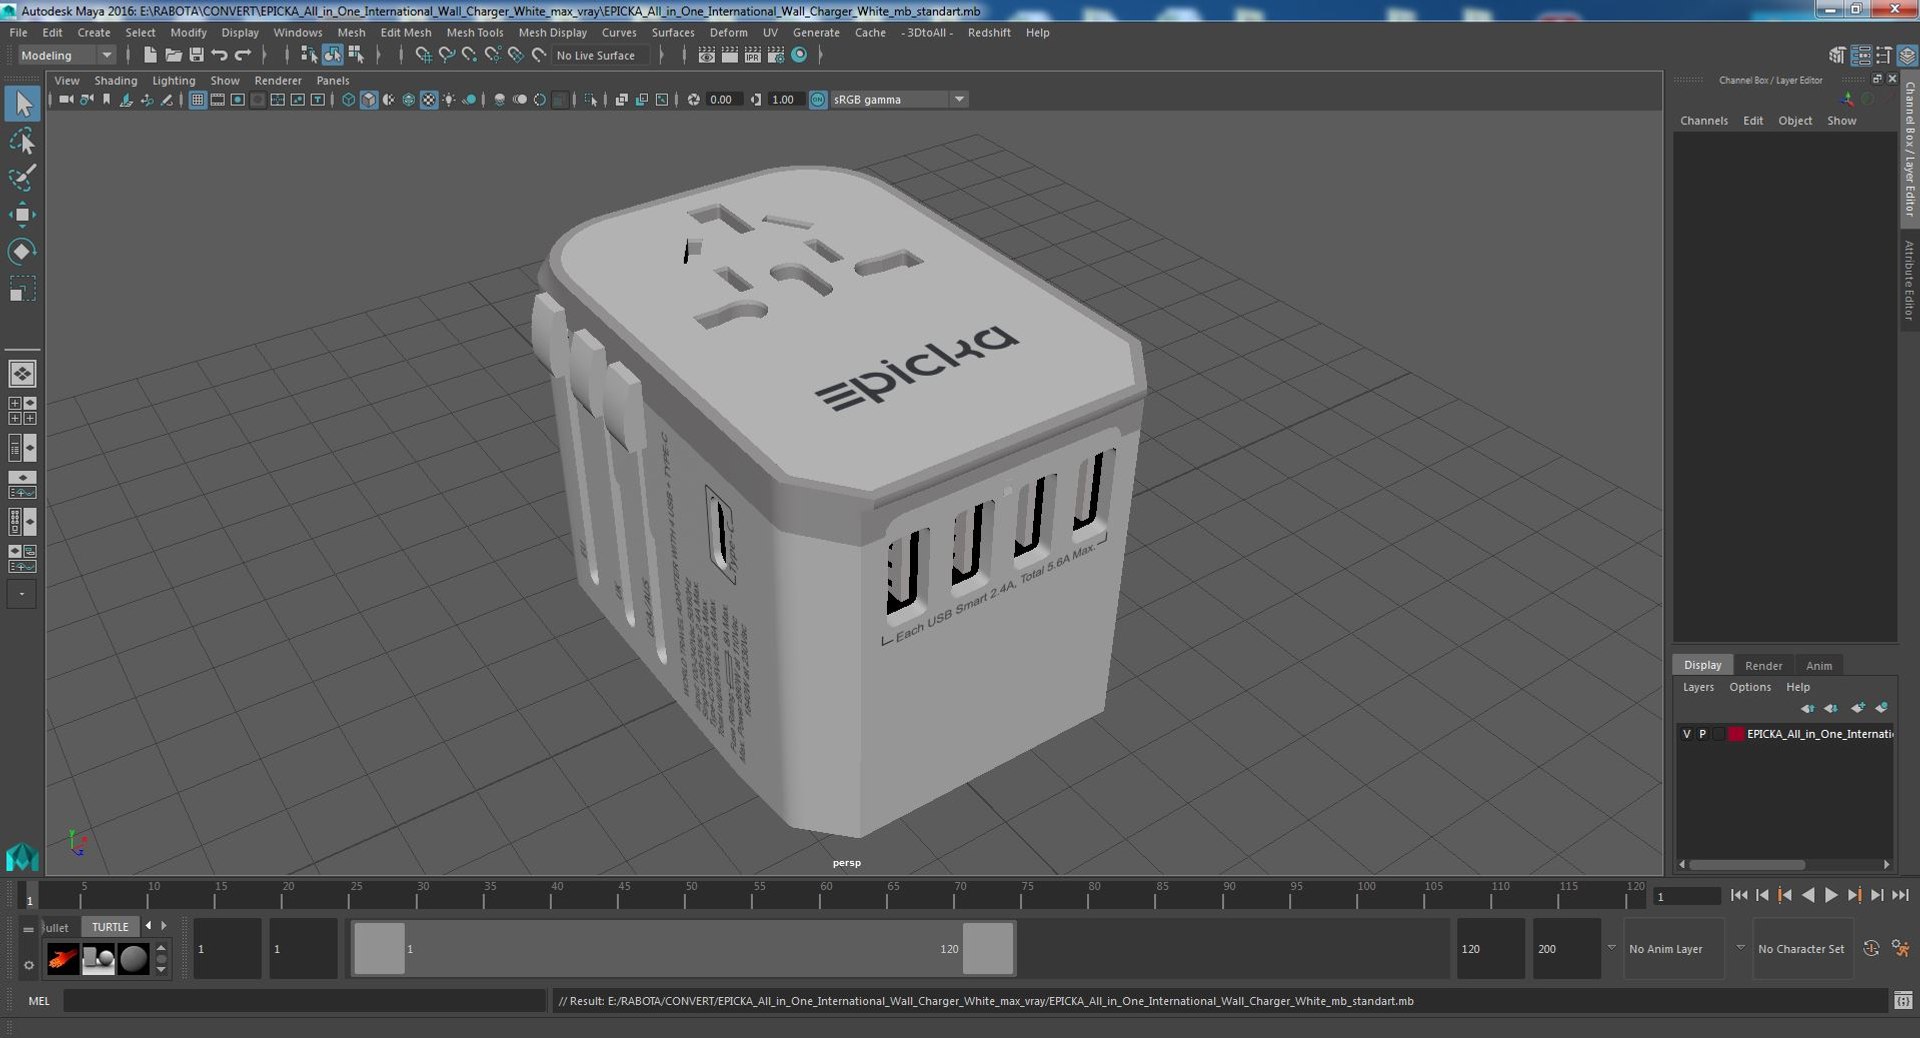Activate the Scale tool
This screenshot has height=1038, width=1920.
tap(22, 289)
